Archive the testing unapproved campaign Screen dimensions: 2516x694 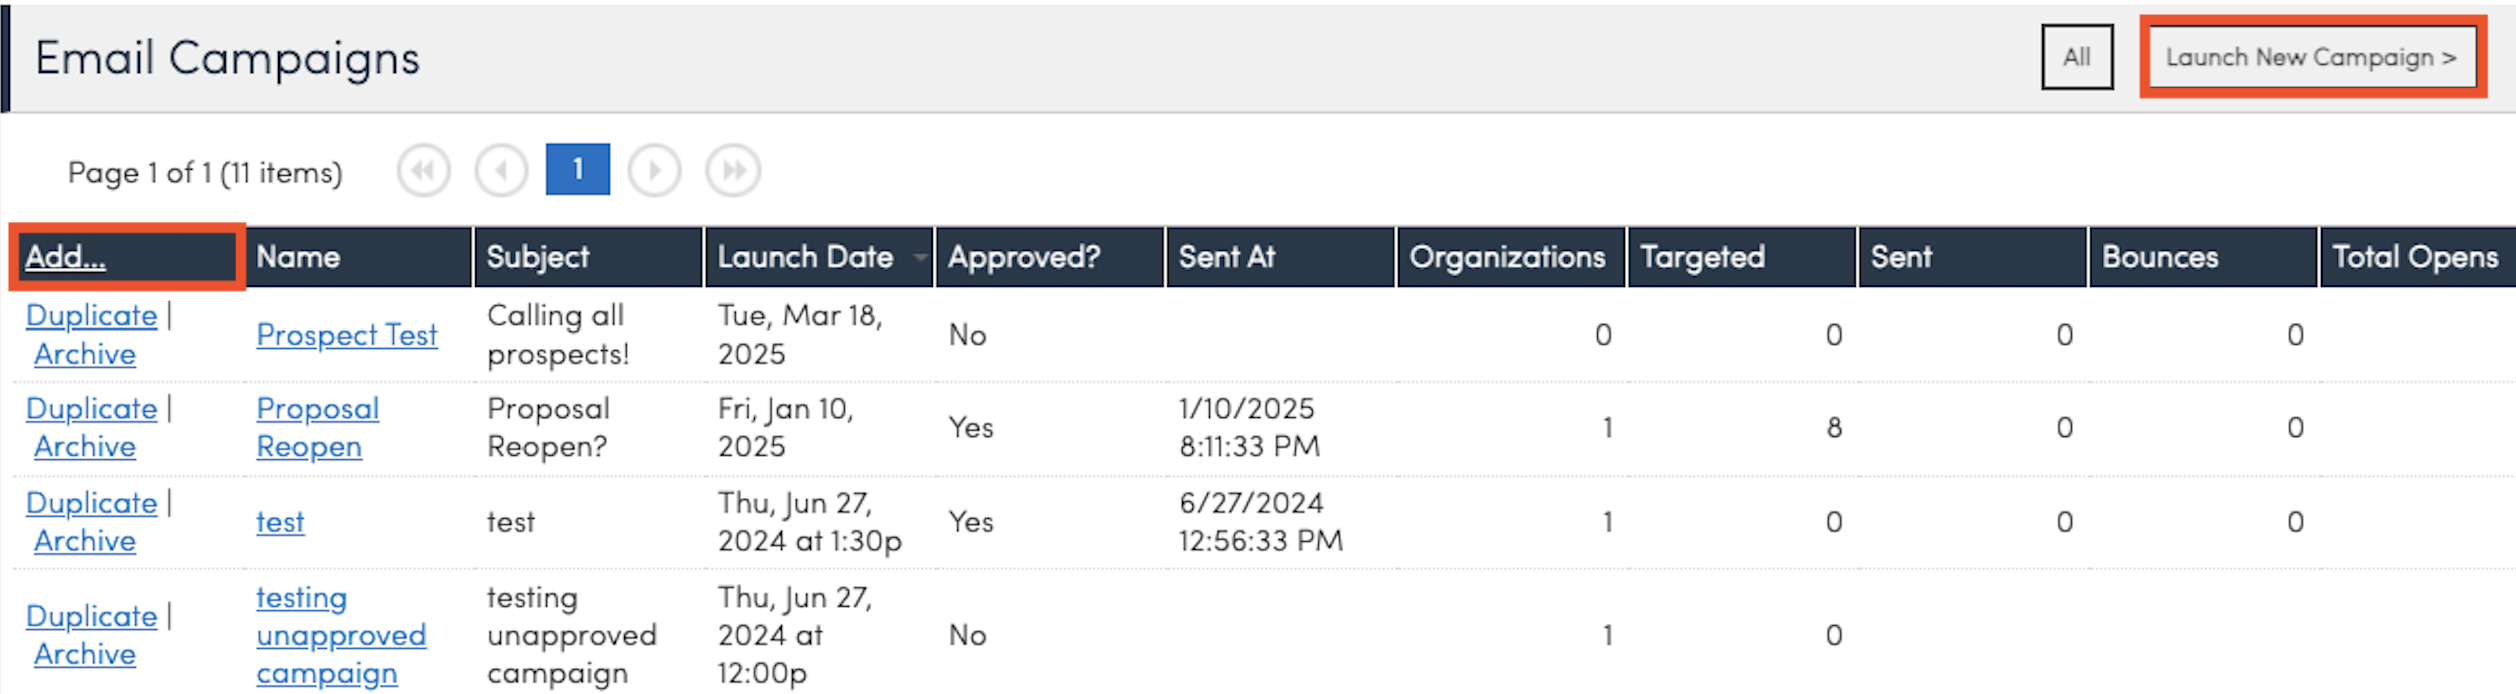(85, 654)
